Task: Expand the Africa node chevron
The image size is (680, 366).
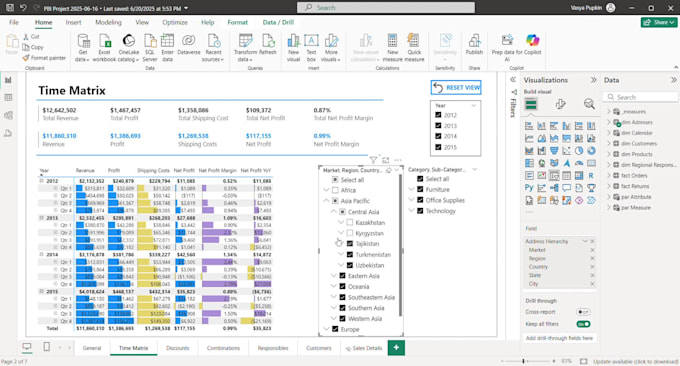Action: point(327,190)
